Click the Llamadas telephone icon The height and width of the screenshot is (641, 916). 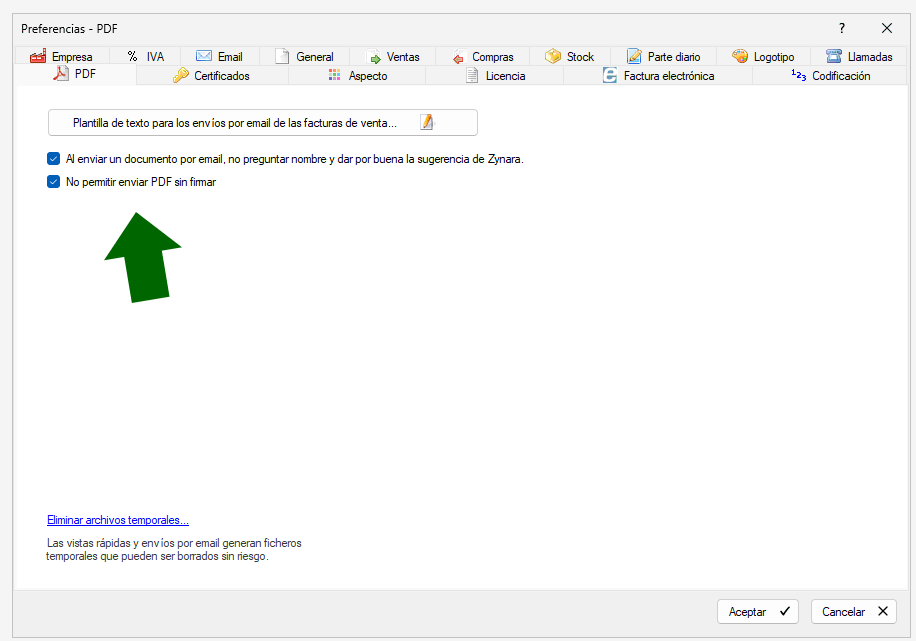click(834, 57)
